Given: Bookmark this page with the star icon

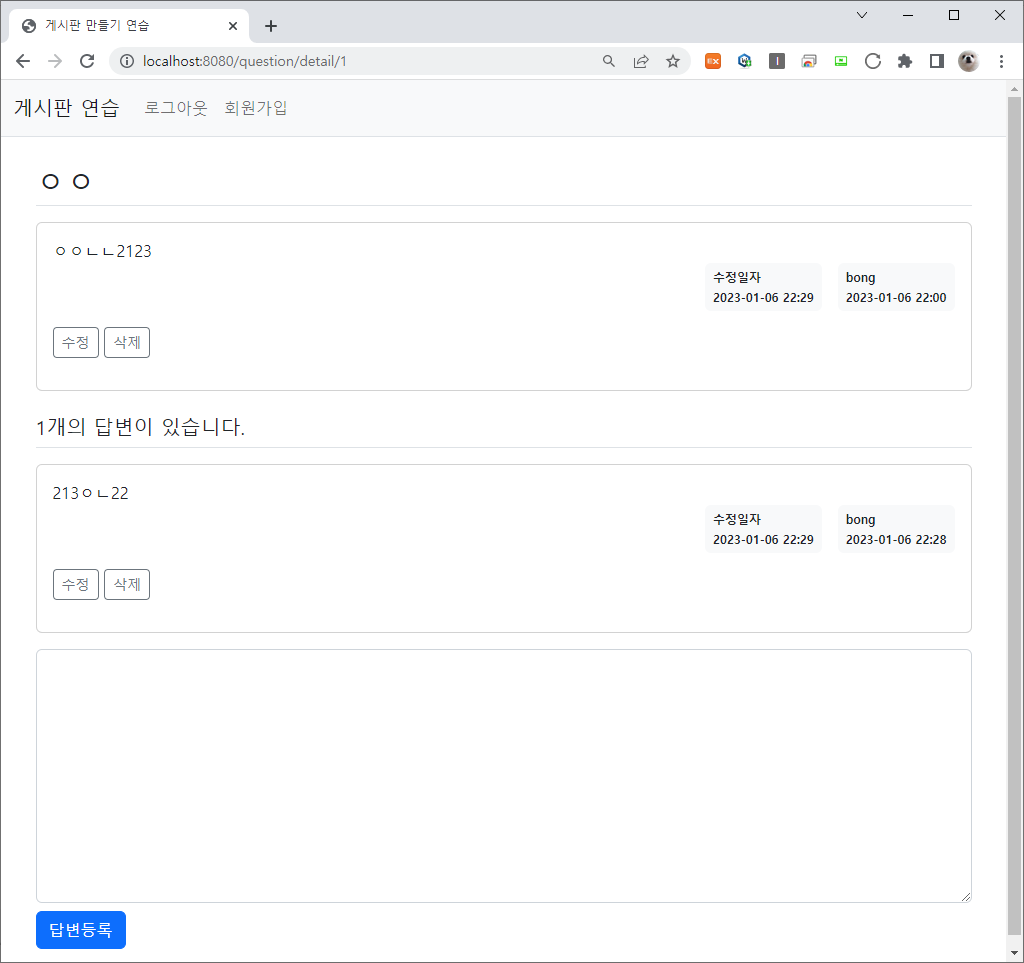Looking at the screenshot, I should 673,61.
